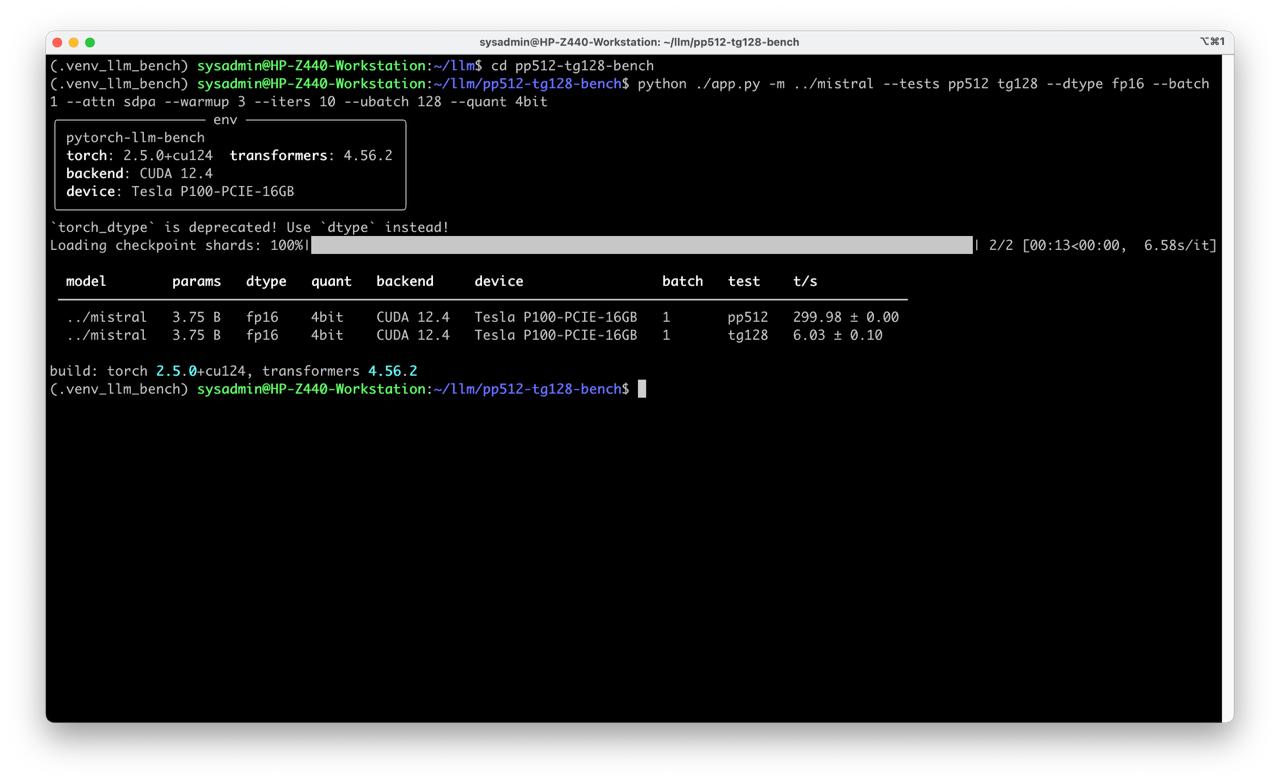The height and width of the screenshot is (783, 1280).
Task: Click the window title sysadmin@HP-Z440-Workstation
Action: [x=639, y=42]
